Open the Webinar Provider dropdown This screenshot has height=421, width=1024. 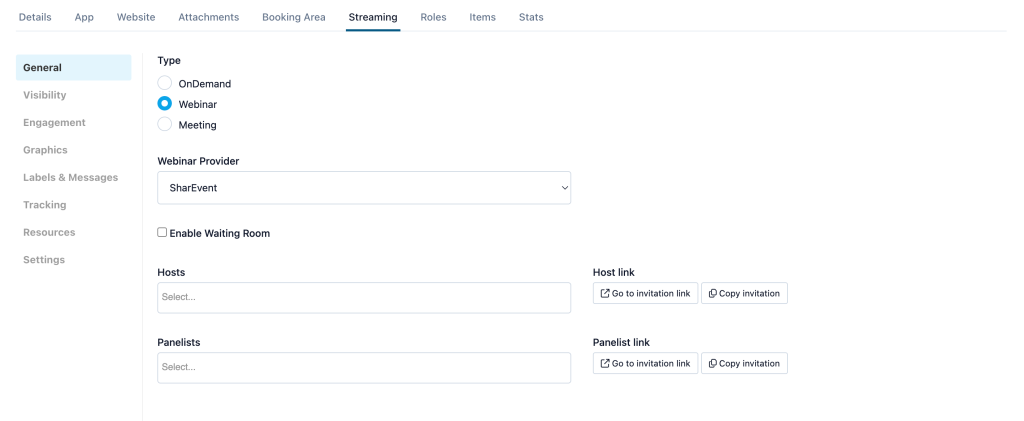[x=364, y=188]
